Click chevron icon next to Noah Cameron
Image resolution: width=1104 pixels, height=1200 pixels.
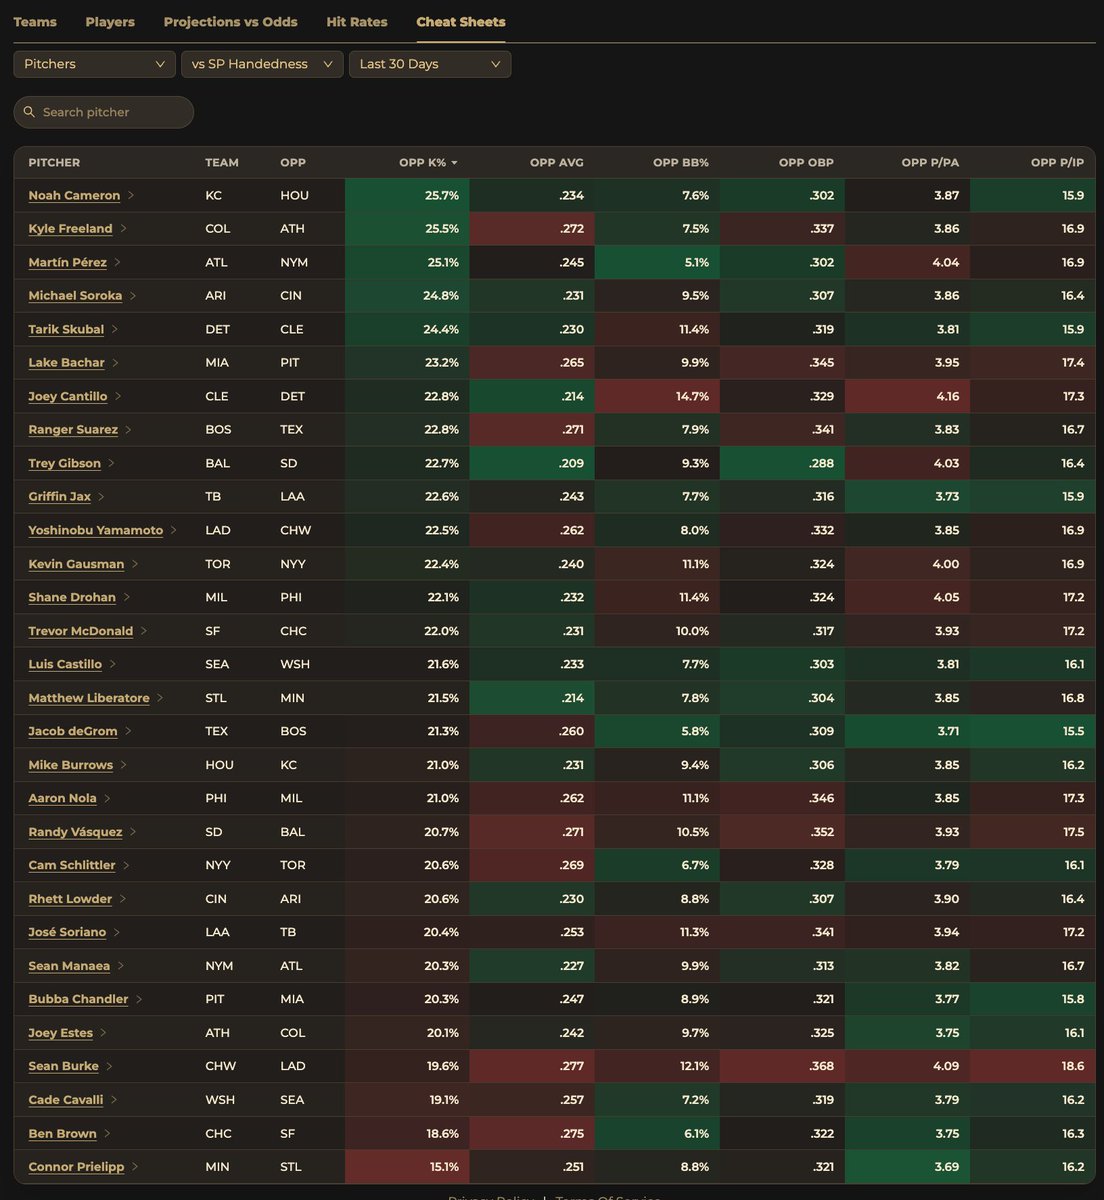point(131,195)
